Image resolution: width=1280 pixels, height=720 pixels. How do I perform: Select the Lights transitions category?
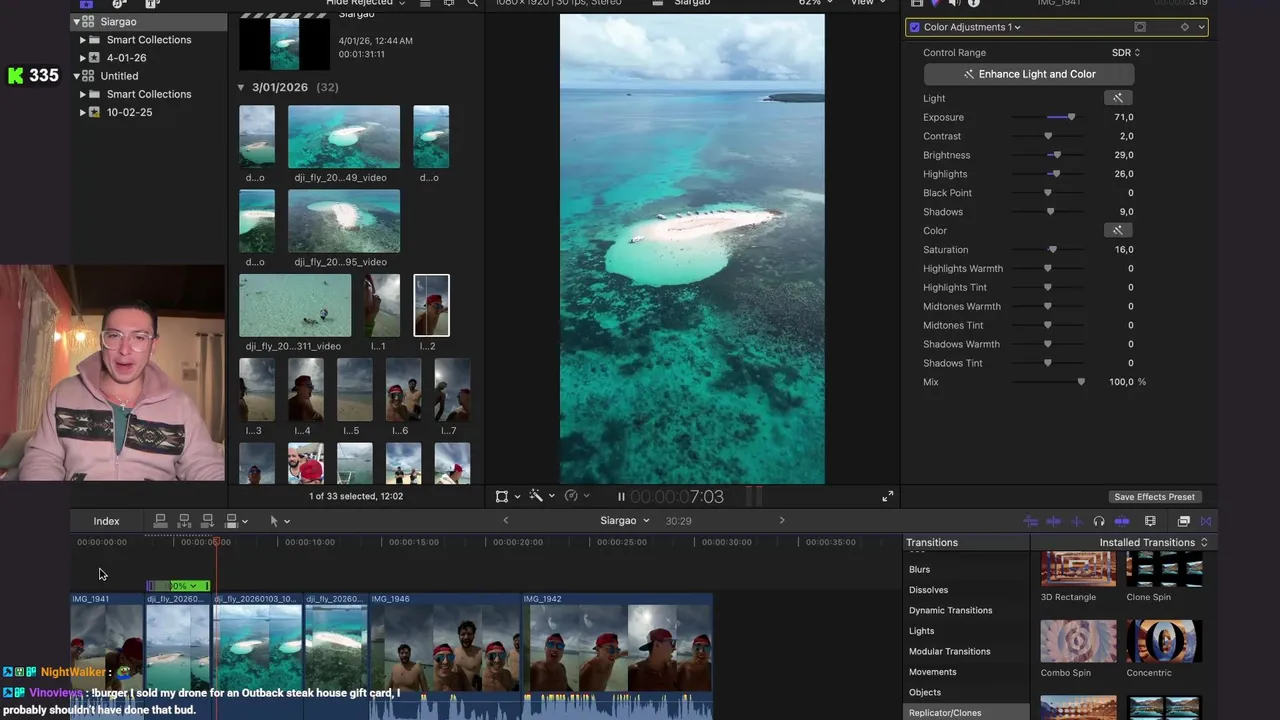pos(921,631)
